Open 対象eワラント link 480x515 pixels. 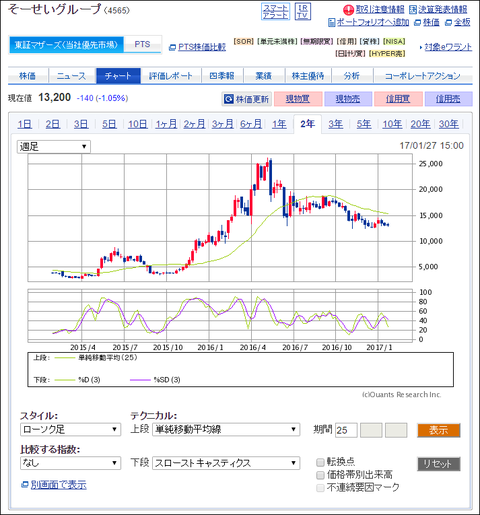448,47
